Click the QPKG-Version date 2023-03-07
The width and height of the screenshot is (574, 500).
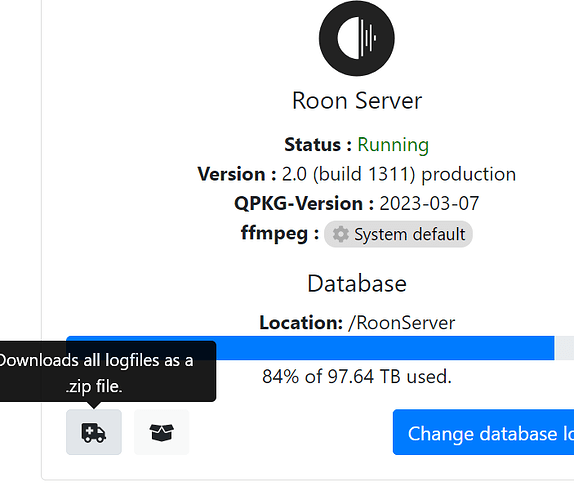(429, 203)
